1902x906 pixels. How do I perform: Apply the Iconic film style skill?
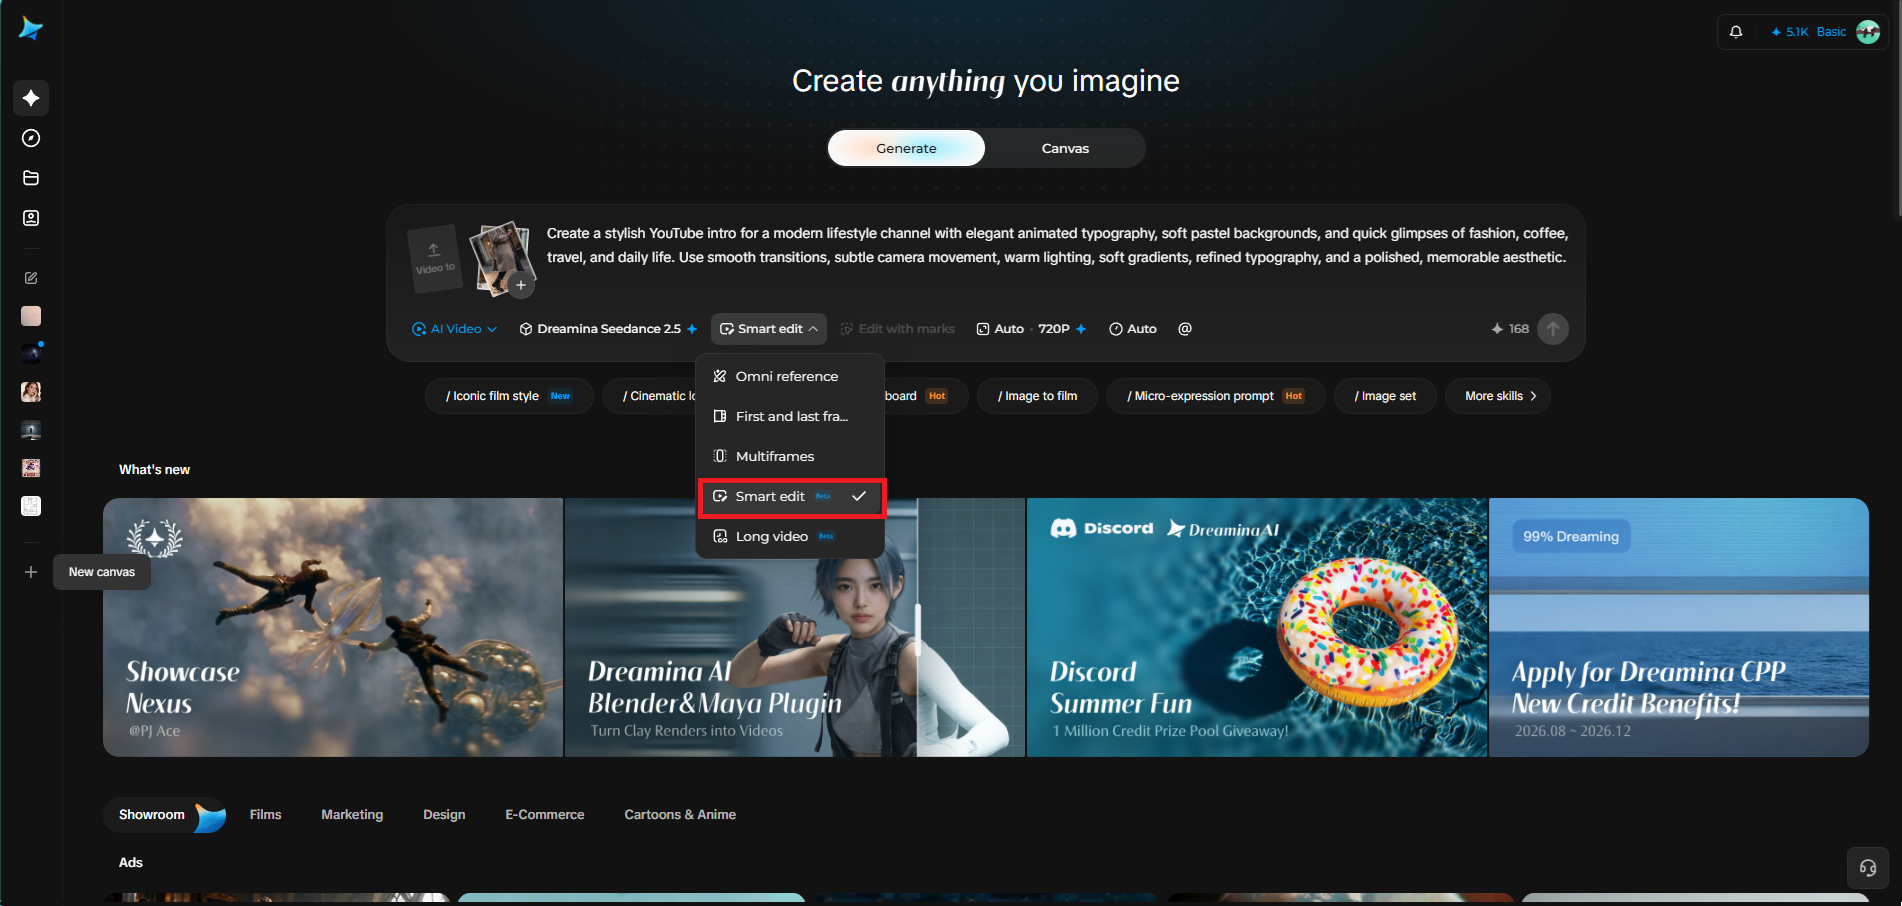[509, 396]
